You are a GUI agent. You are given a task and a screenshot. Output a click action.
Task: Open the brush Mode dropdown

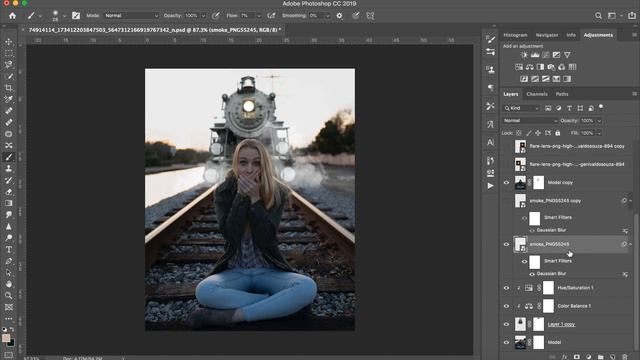pos(131,16)
